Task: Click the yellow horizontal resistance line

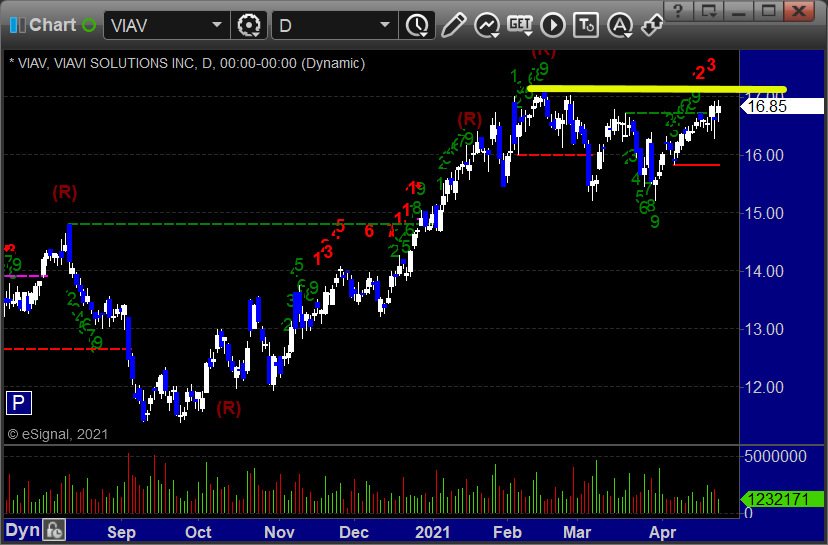Action: coord(657,89)
